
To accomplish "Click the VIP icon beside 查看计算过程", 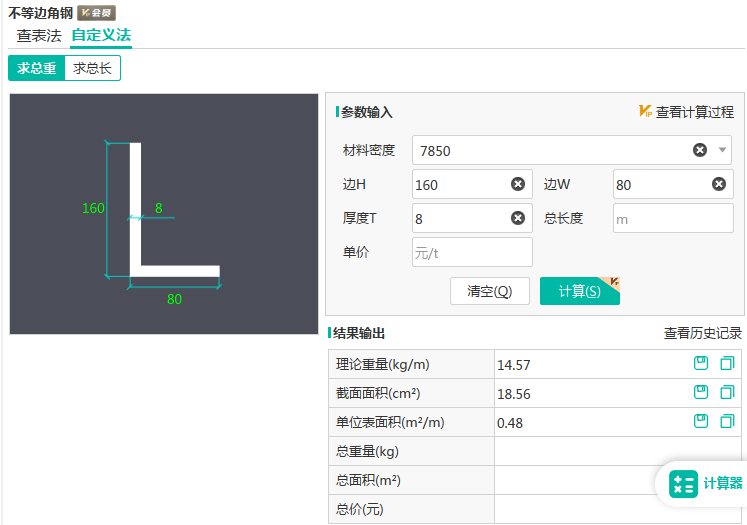I will pos(645,111).
